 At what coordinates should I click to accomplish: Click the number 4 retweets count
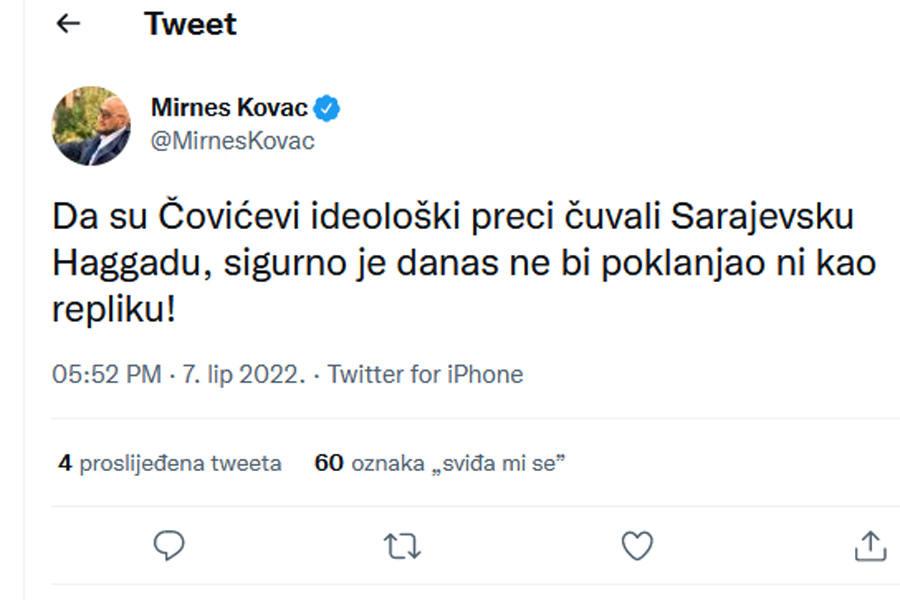click(65, 463)
